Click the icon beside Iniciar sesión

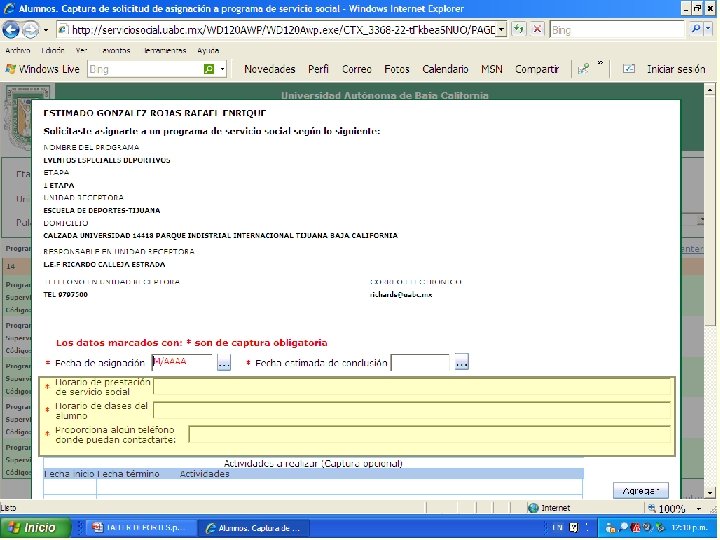pyautogui.click(x=629, y=69)
